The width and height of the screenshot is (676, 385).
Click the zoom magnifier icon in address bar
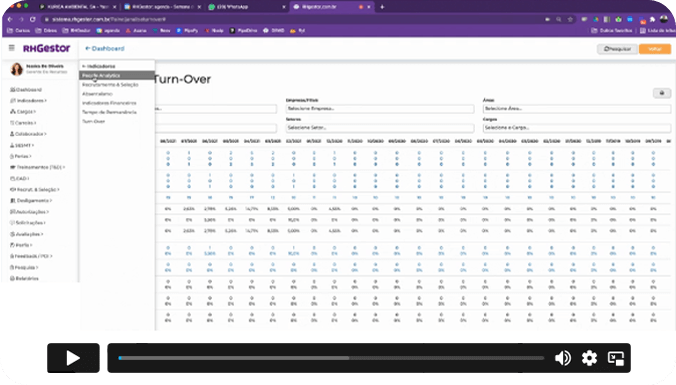click(559, 19)
